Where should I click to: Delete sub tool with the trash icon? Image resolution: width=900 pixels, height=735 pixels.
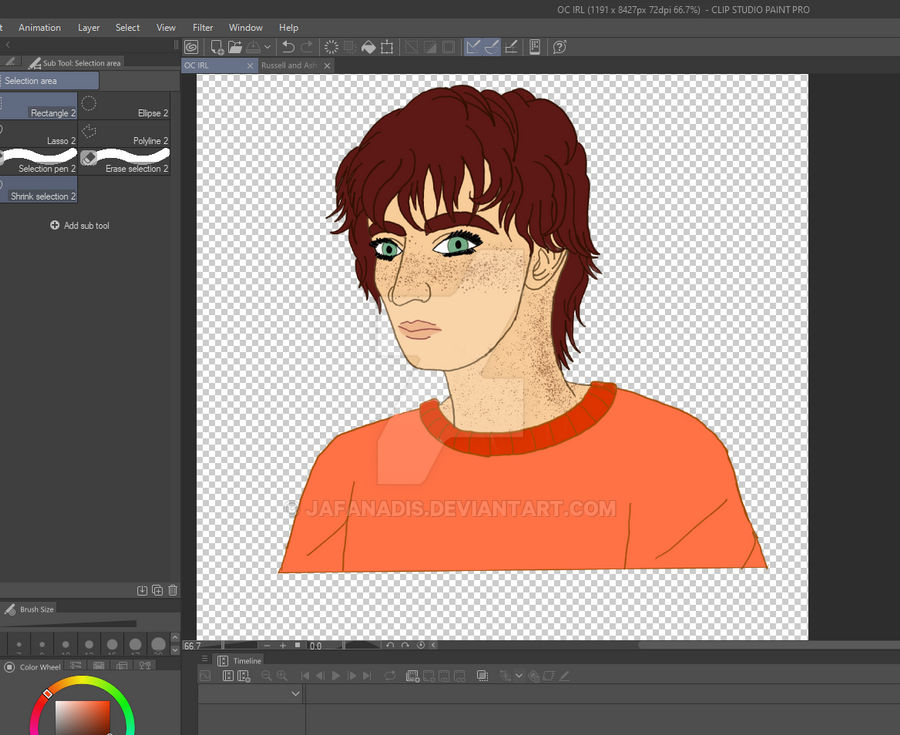coord(173,591)
